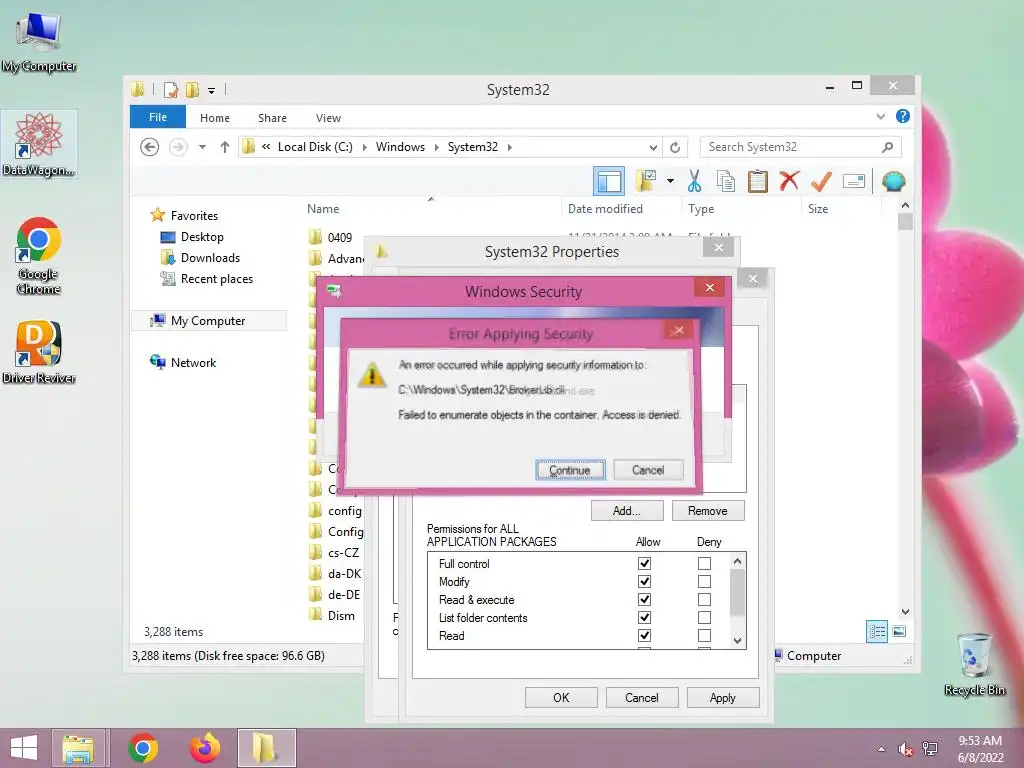Tick the Deny checkbox for Full control
1024x768 pixels.
coord(704,563)
